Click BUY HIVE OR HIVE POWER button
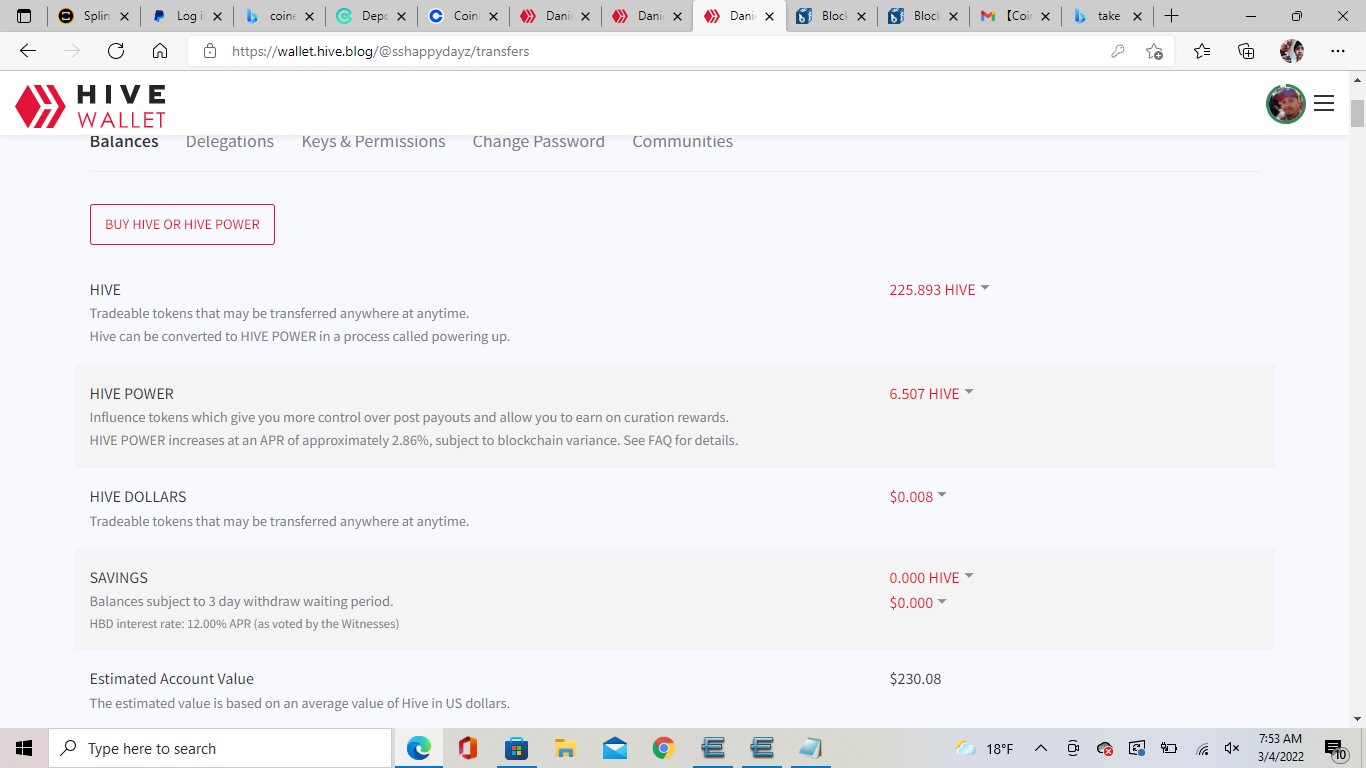1366x768 pixels. pos(182,225)
